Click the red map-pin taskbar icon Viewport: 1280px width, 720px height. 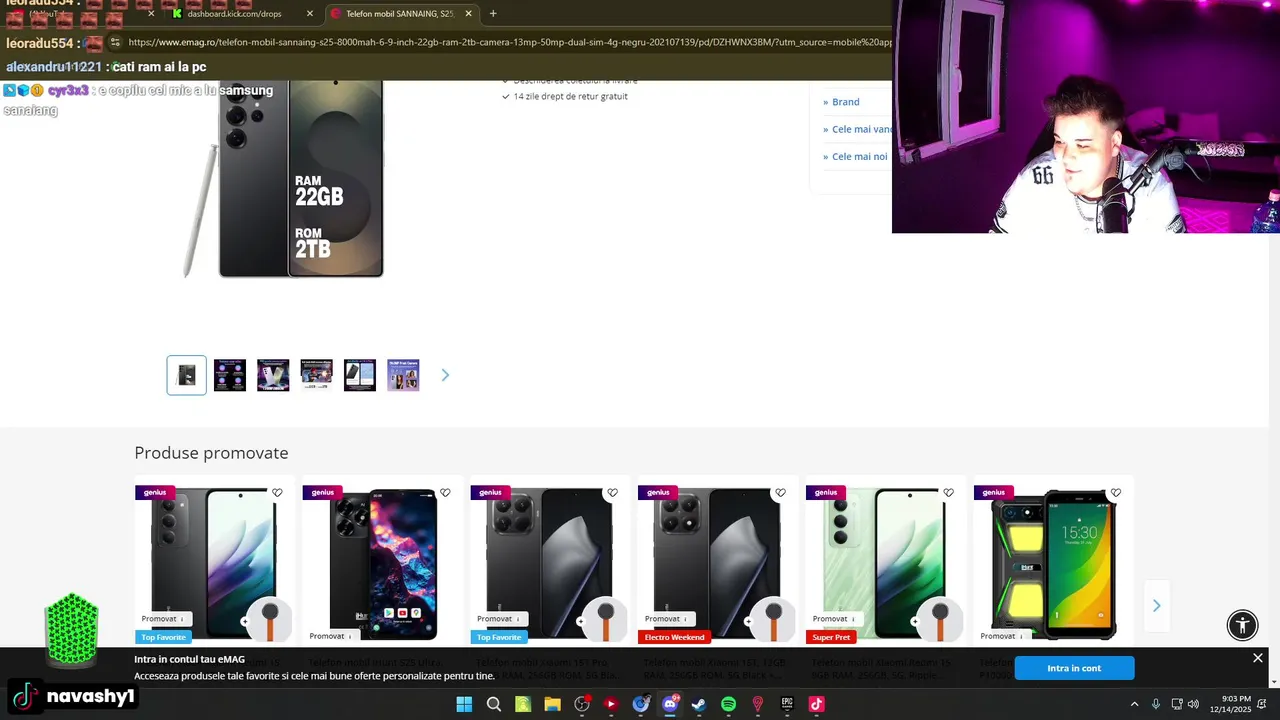coord(758,704)
